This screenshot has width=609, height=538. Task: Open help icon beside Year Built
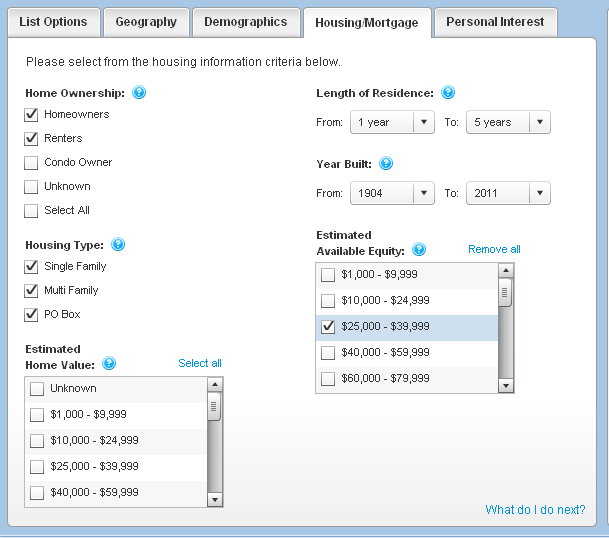point(386,164)
